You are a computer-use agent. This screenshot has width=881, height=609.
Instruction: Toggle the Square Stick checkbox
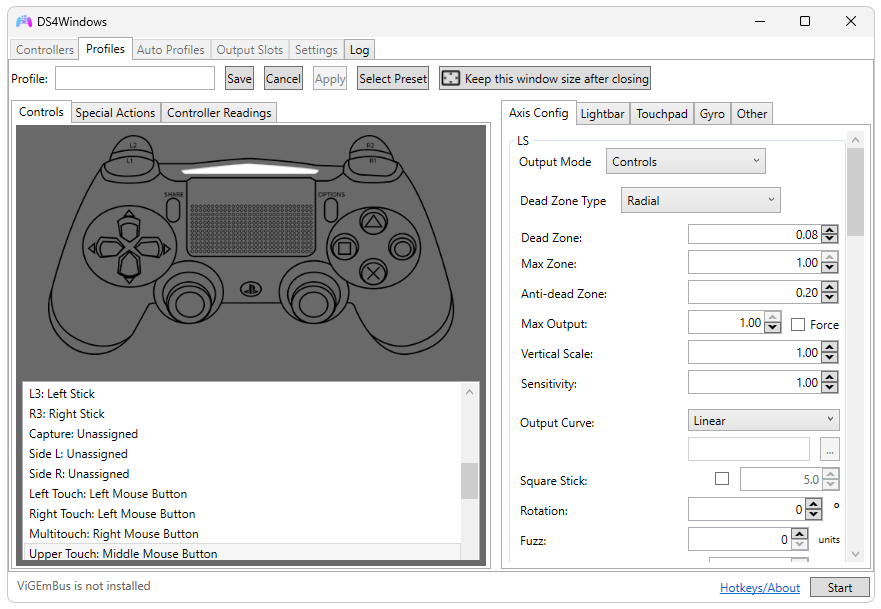pos(721,479)
